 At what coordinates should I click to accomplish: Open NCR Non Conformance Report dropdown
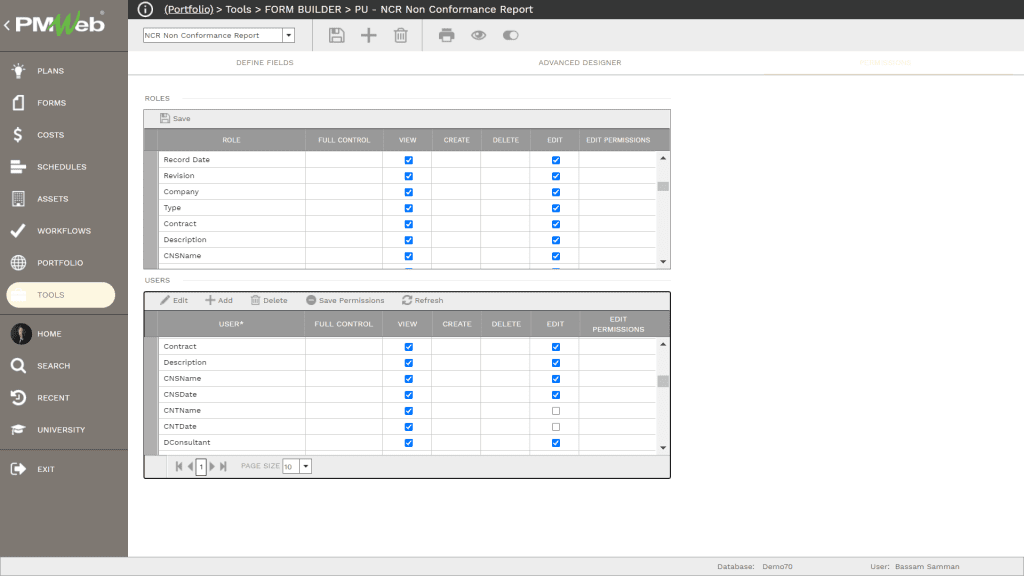289,35
